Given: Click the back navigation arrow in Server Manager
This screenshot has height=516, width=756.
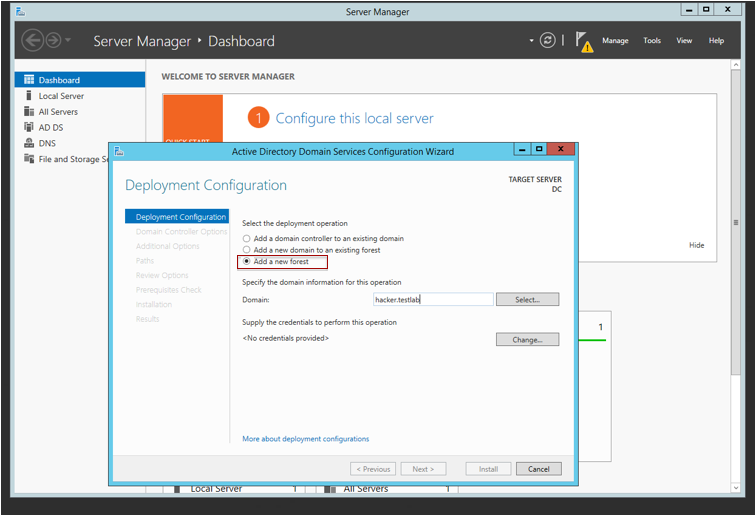Looking at the screenshot, I should [x=33, y=41].
